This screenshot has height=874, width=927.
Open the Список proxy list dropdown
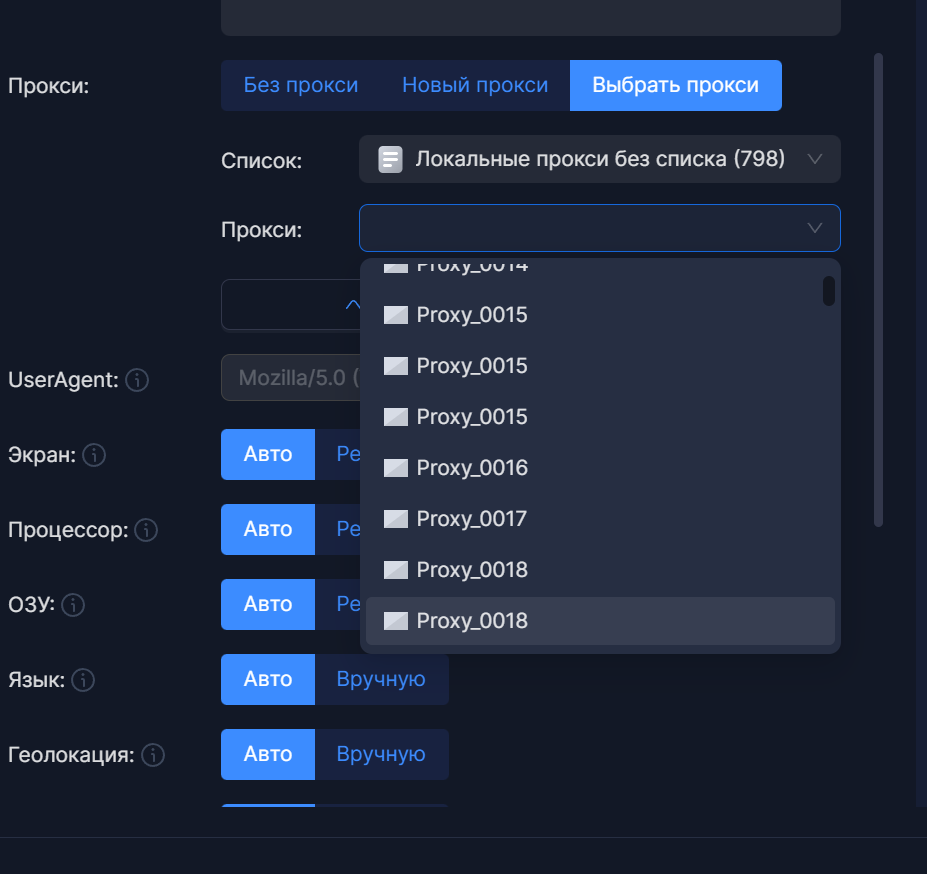pos(599,159)
